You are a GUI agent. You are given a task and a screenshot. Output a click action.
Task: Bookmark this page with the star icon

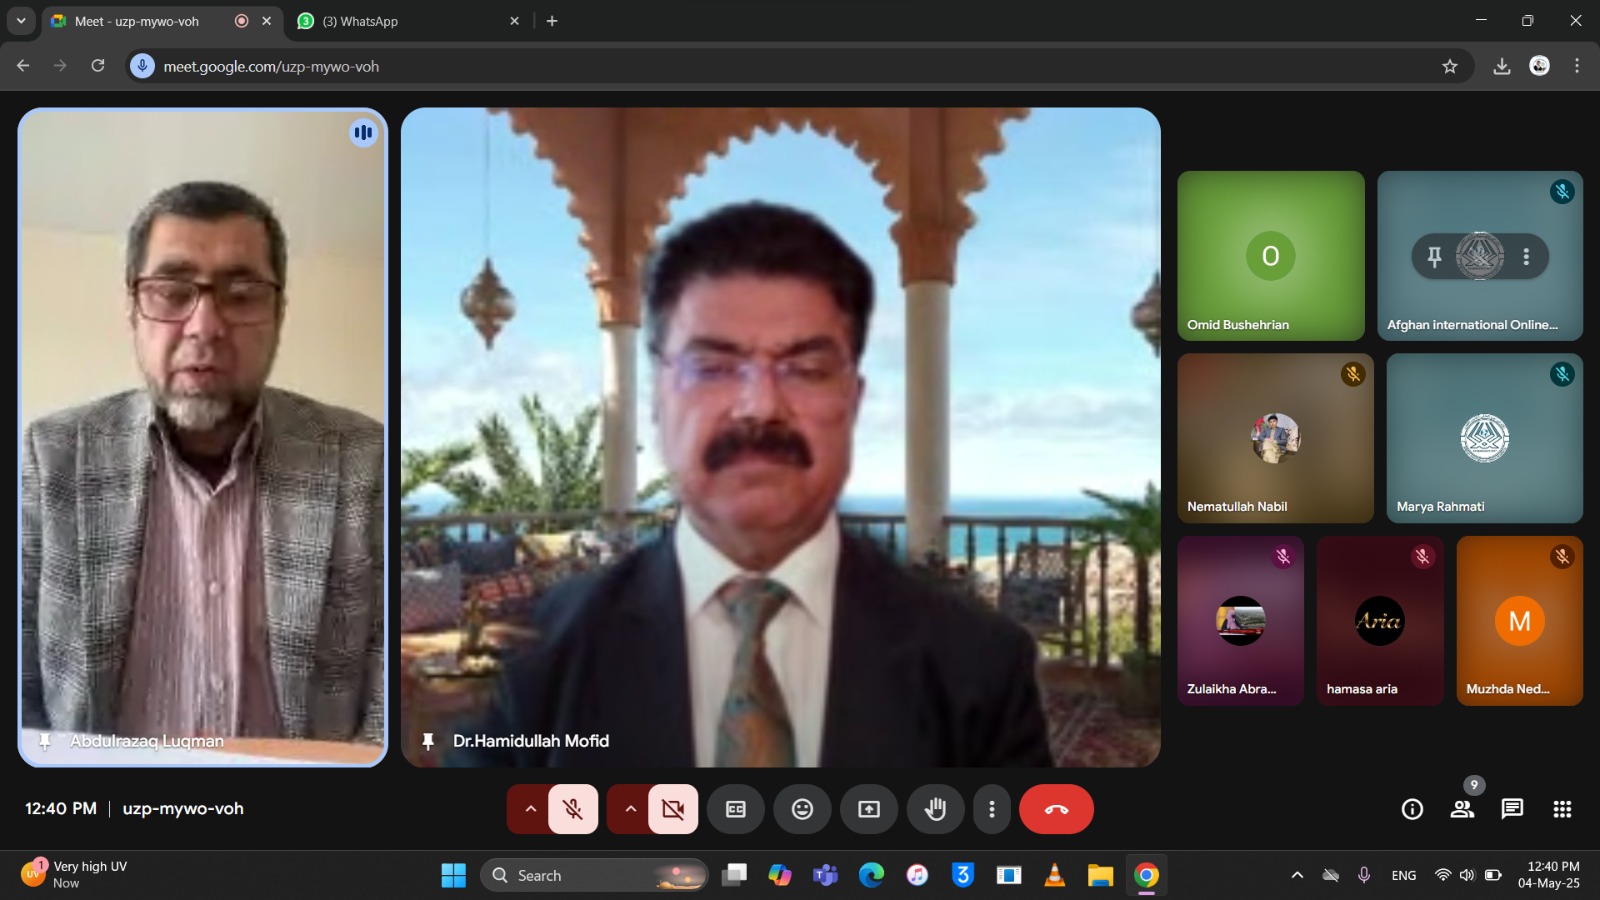1450,66
